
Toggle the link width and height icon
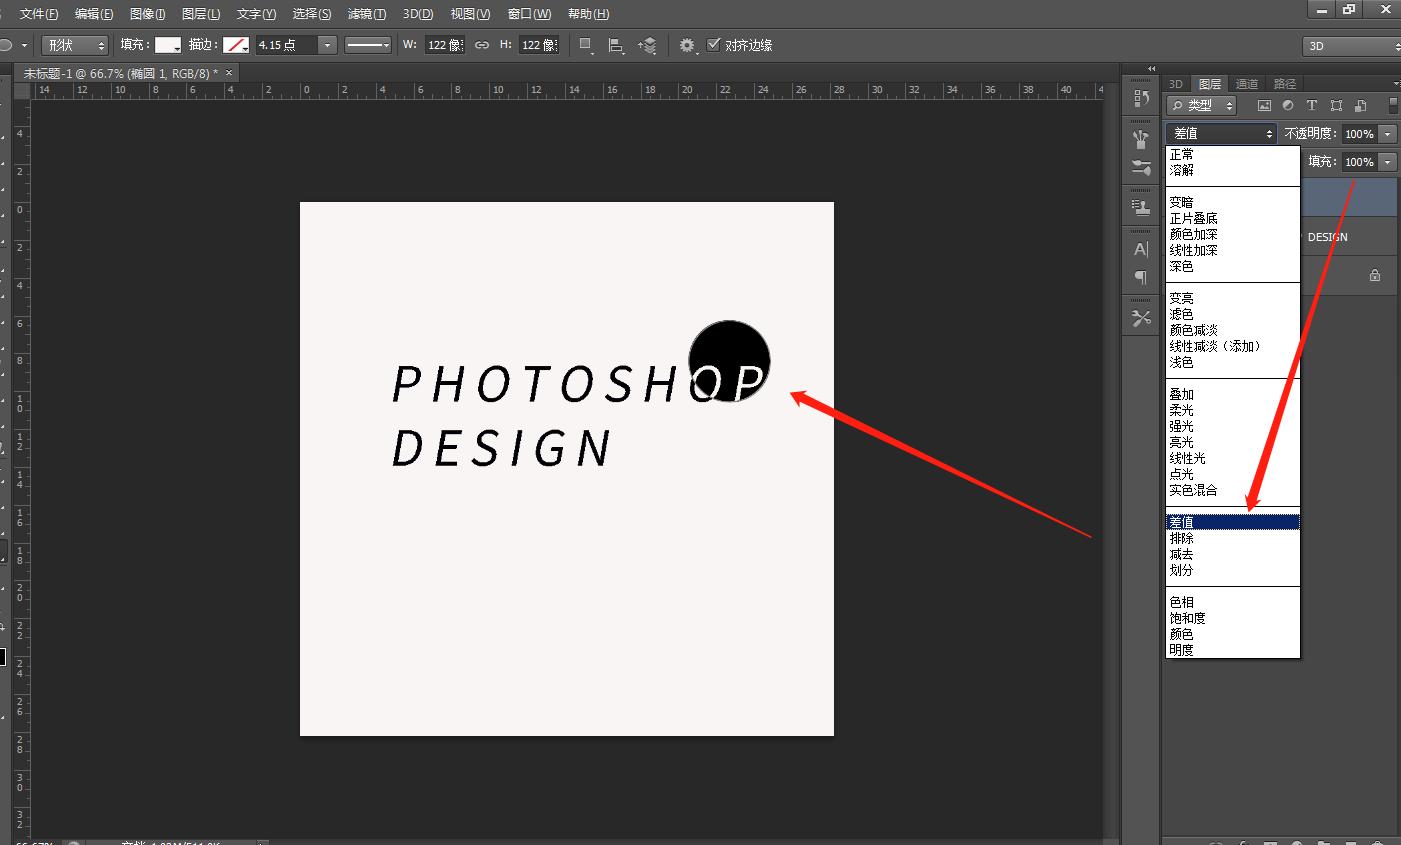point(482,45)
